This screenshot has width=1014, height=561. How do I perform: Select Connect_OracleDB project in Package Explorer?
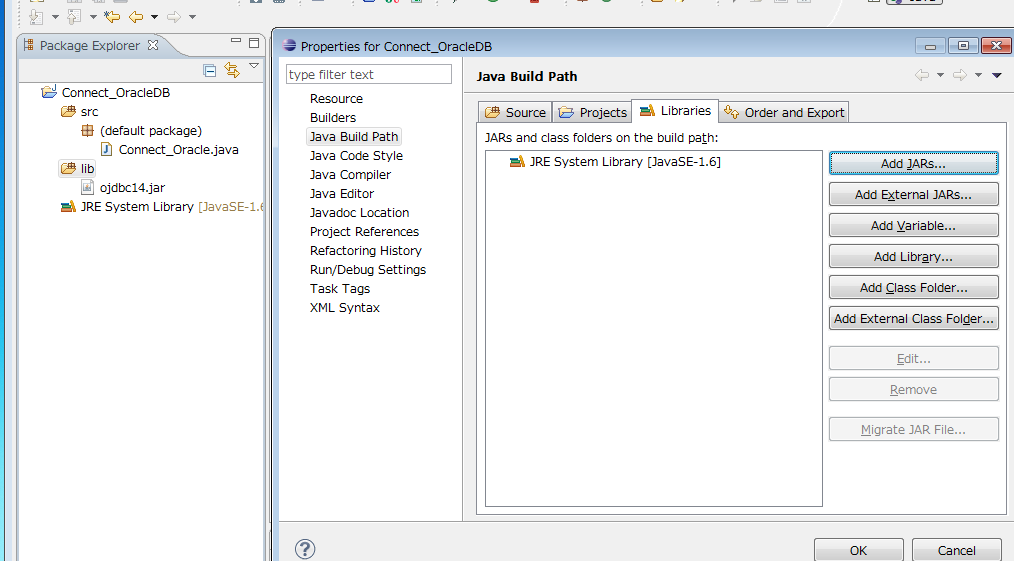click(116, 92)
